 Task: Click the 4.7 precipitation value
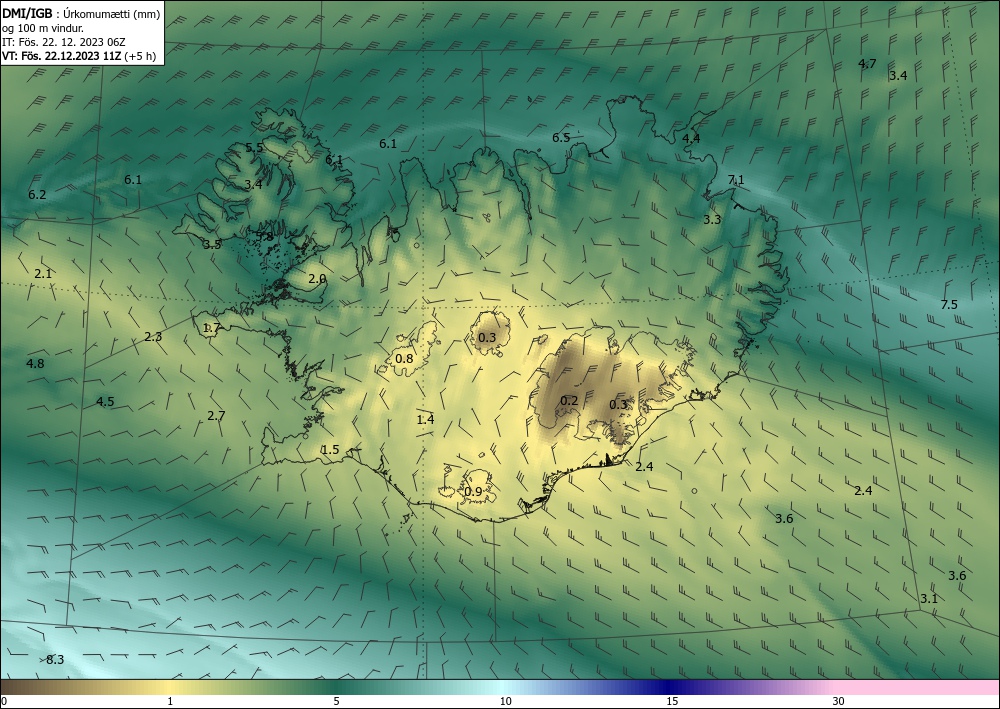pos(867,63)
